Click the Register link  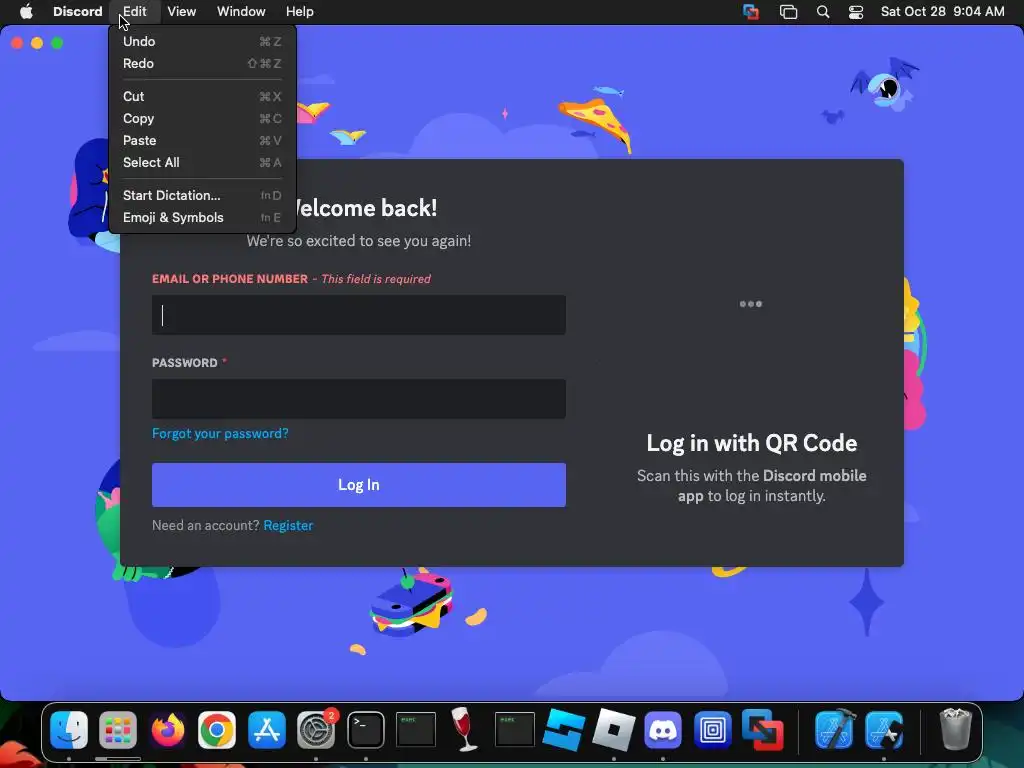(288, 525)
